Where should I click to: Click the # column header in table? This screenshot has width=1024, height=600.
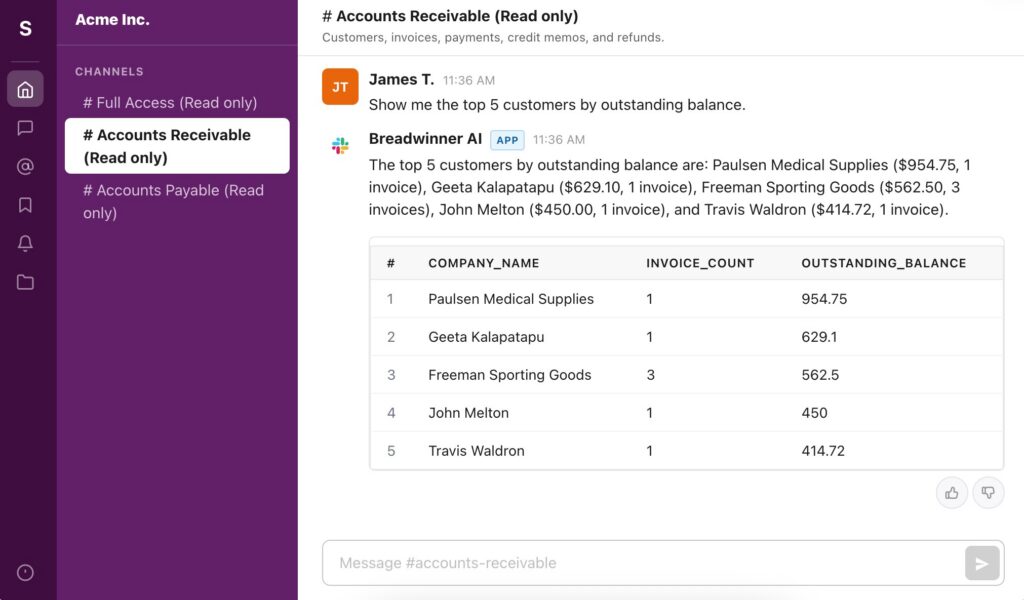pos(391,263)
